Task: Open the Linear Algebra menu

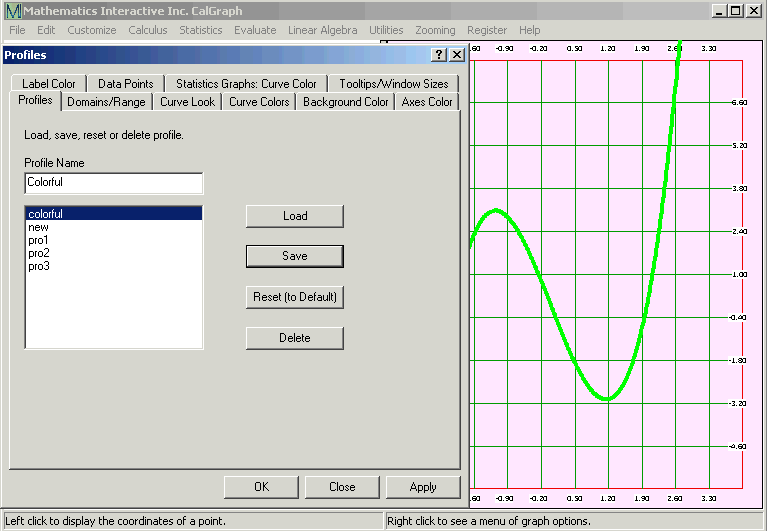Action: 322,30
